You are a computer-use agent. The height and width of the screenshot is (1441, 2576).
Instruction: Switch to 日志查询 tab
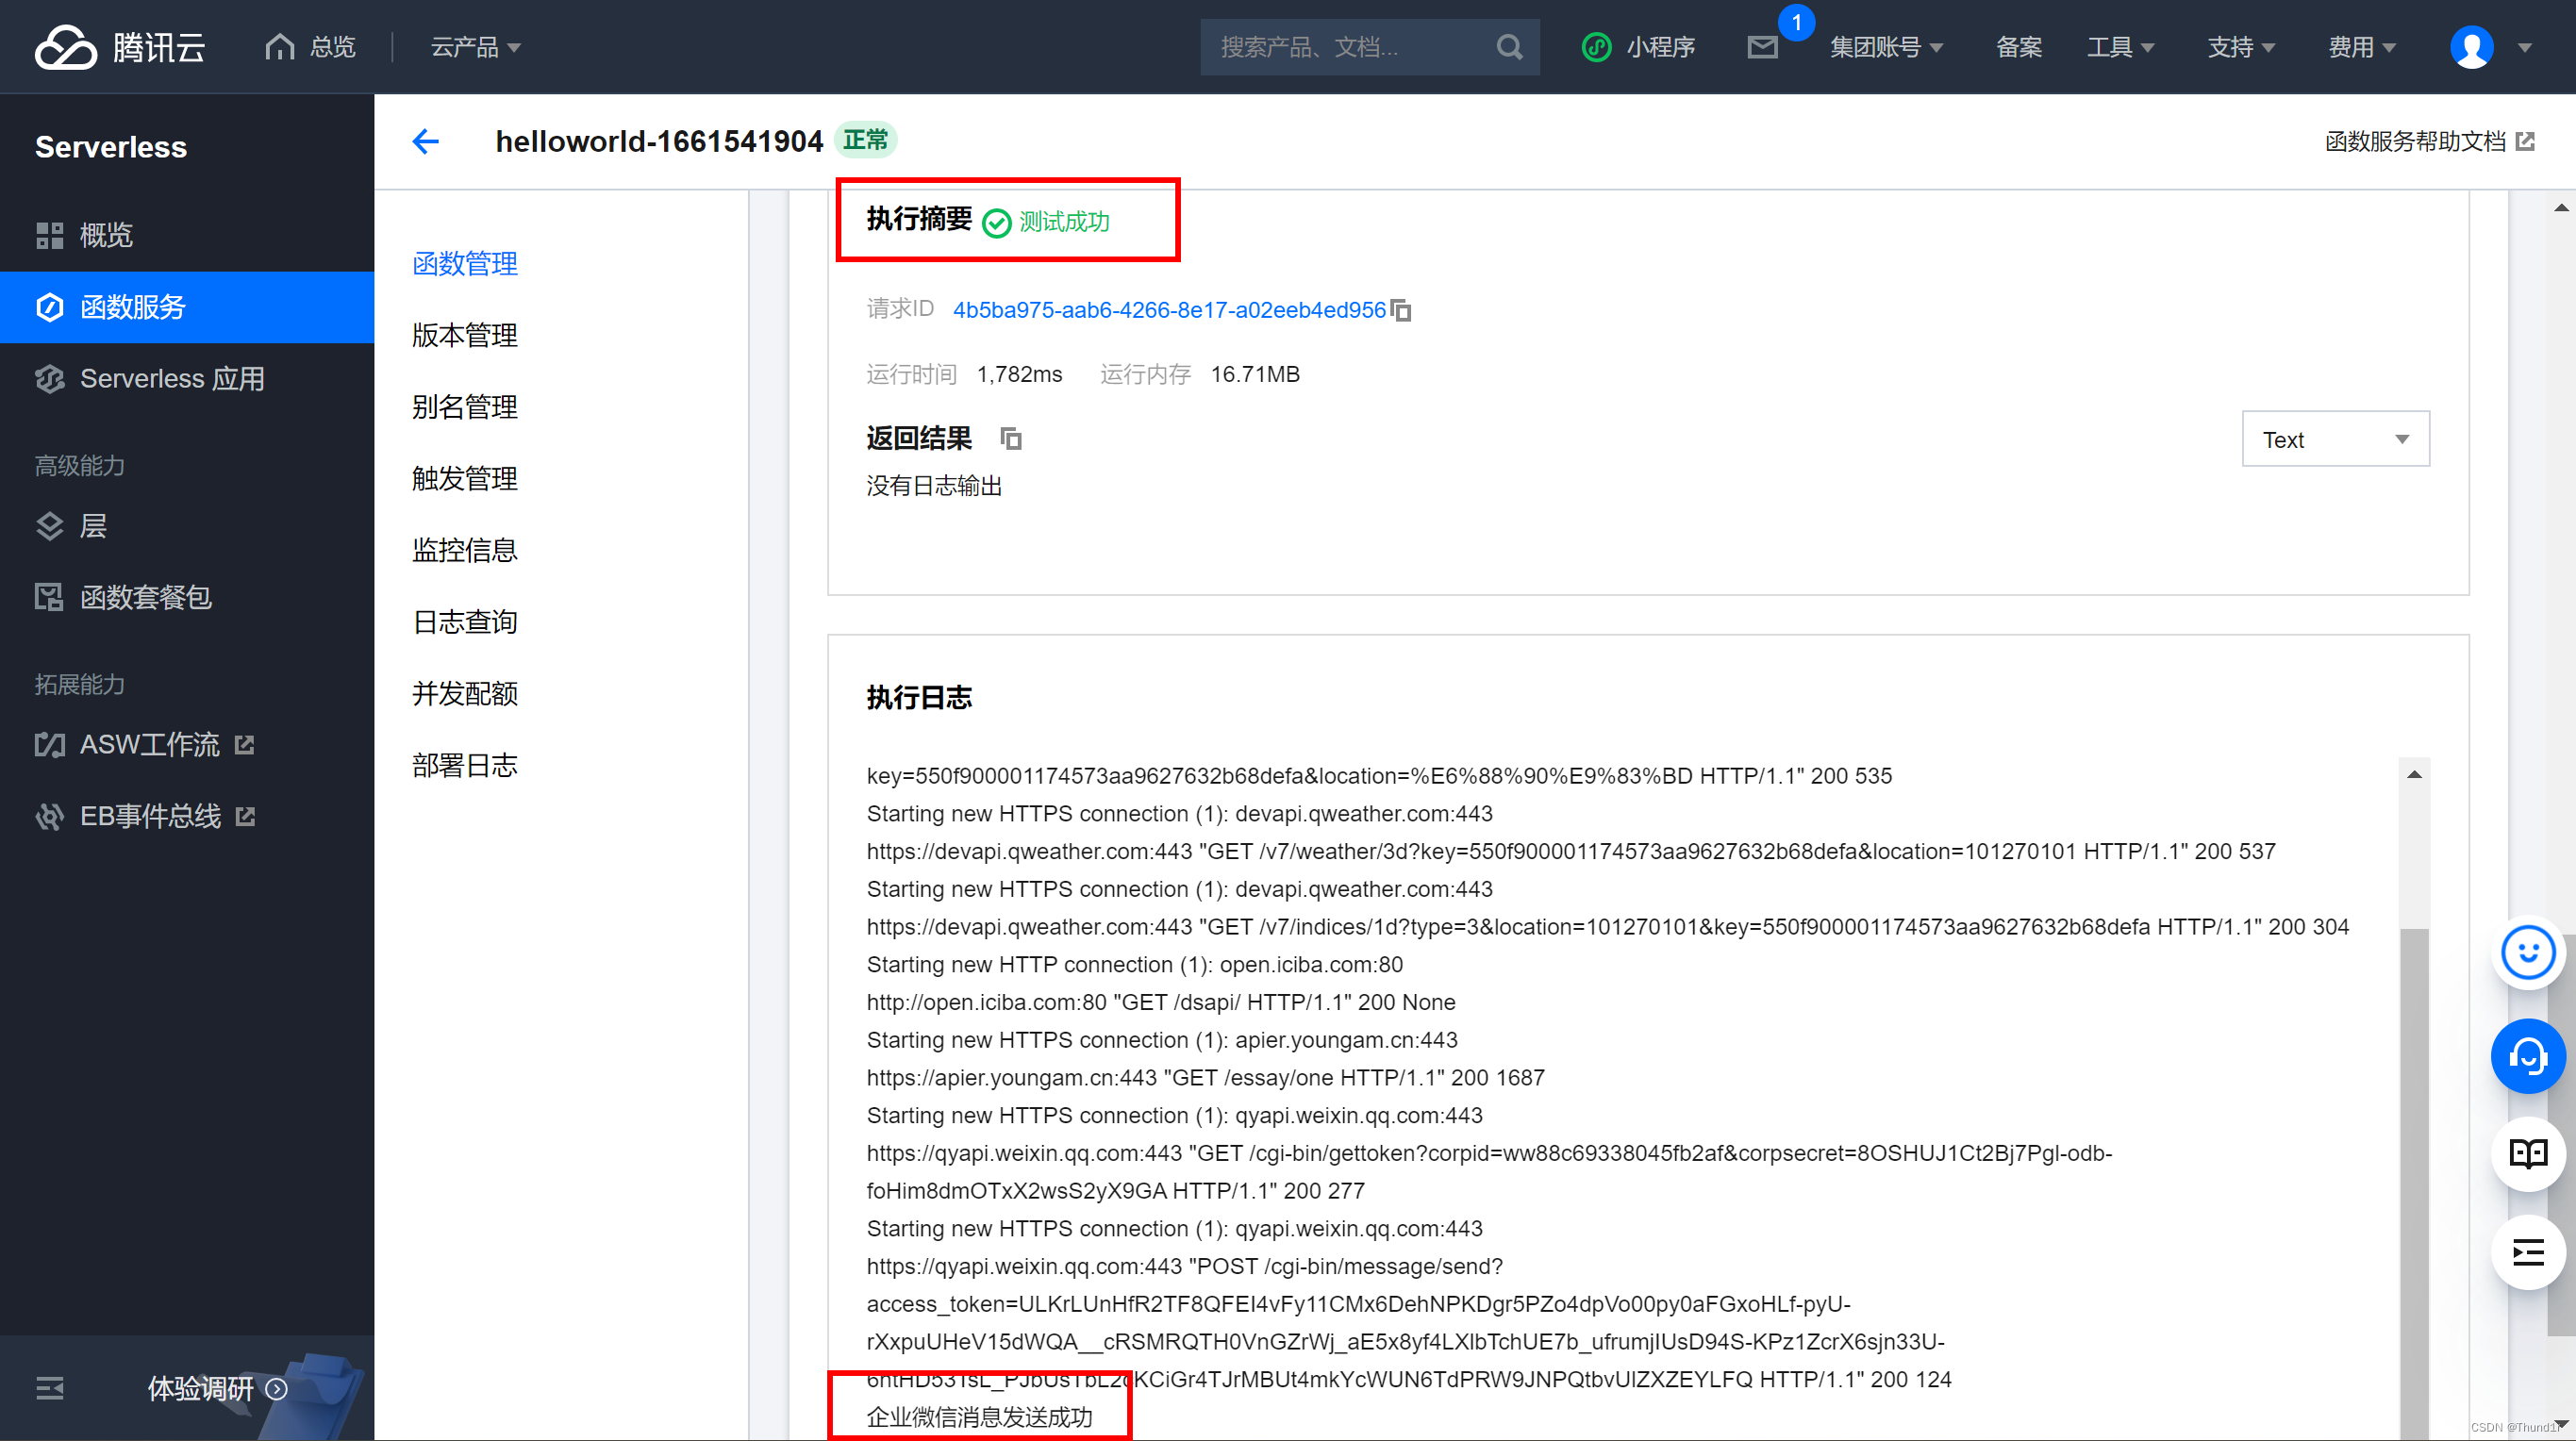[465, 622]
